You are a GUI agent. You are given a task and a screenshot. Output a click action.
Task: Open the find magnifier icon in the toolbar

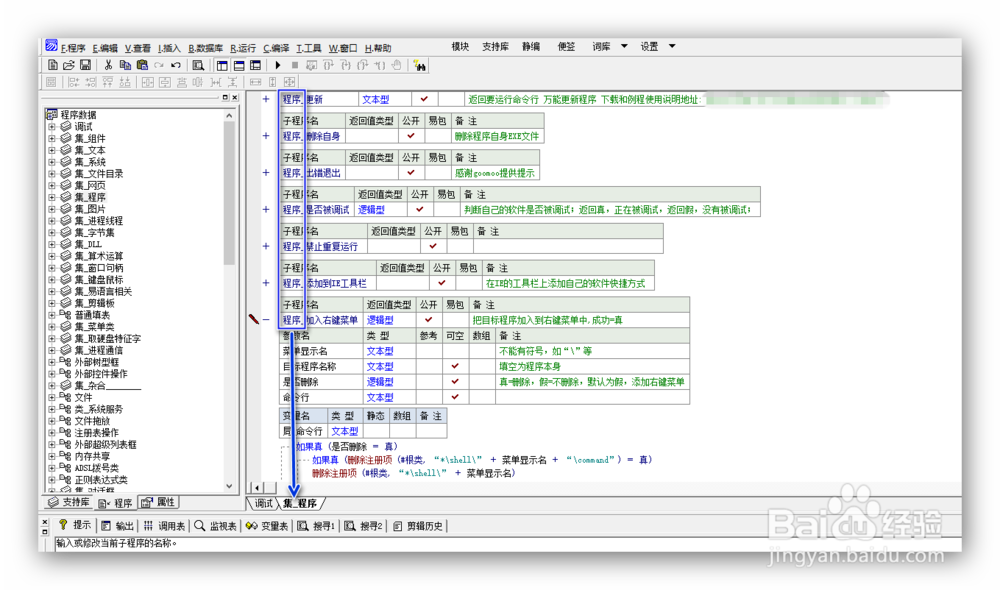198,65
